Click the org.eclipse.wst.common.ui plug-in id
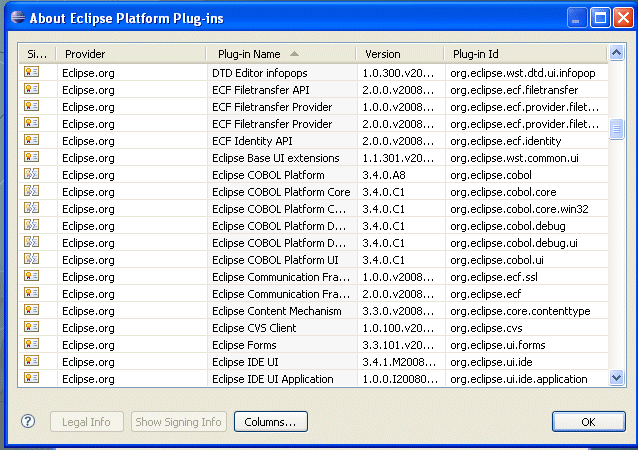This screenshot has height=450, width=638. [514, 158]
